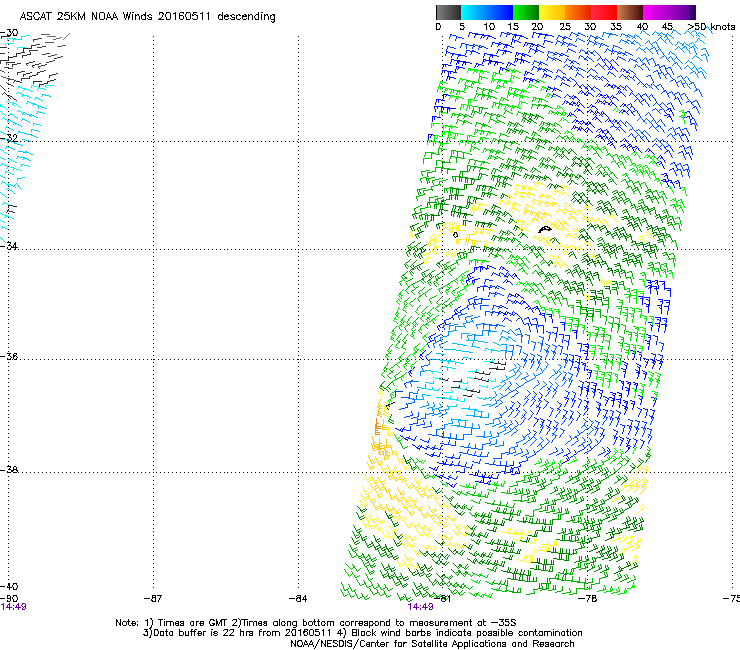Click the '-32' latitude axis label
Viewport: 740px width, 650px height.
pyautogui.click(x=9, y=138)
